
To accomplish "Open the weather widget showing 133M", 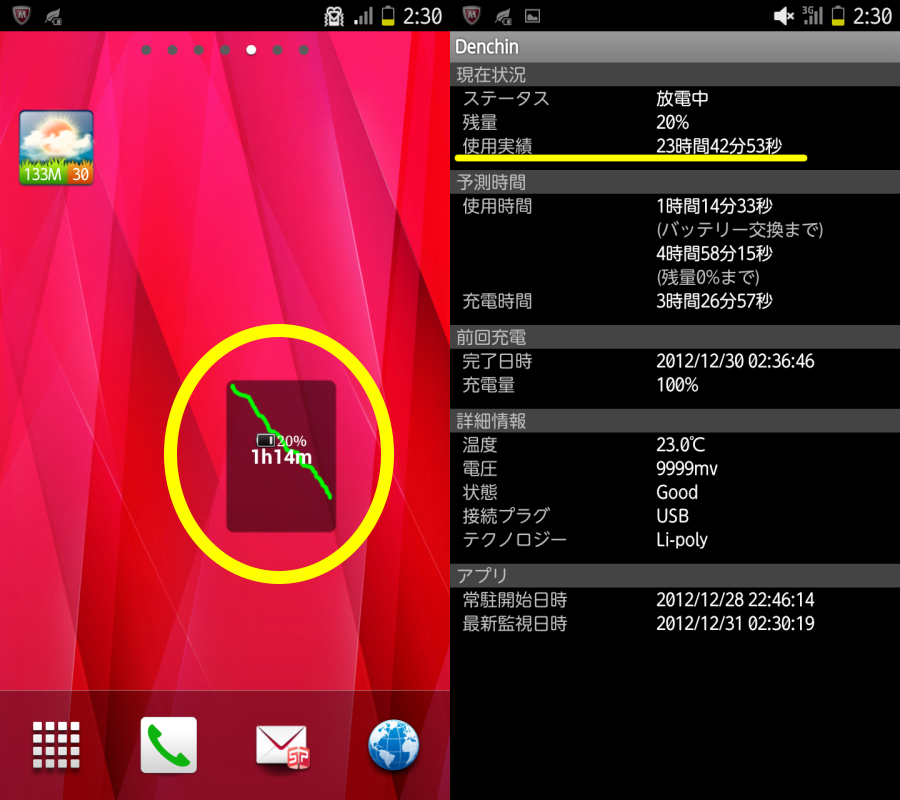I will point(56,147).
